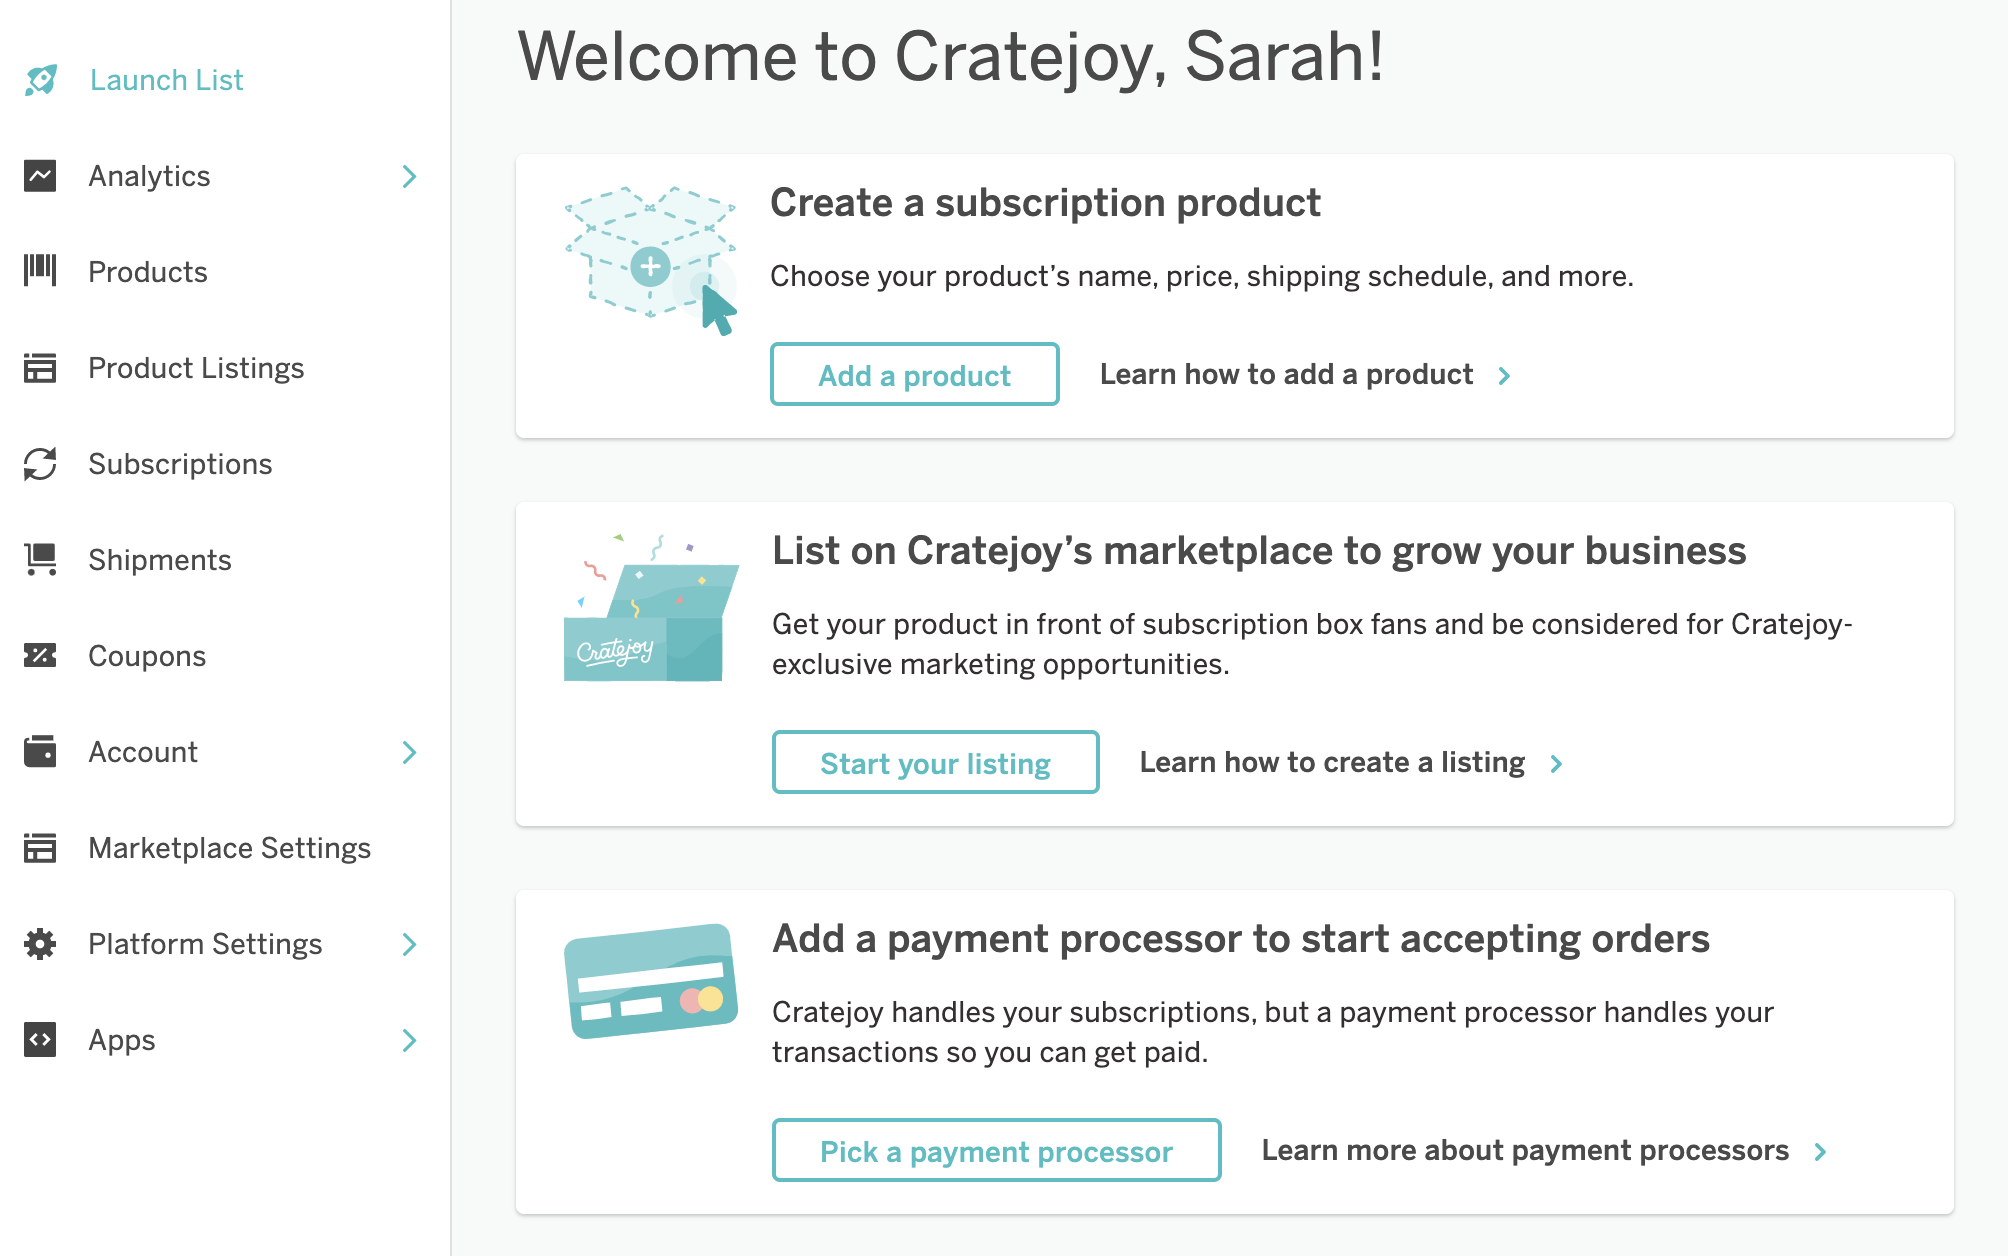Click the Products barcode icon
This screenshot has width=2008, height=1256.
(x=40, y=271)
